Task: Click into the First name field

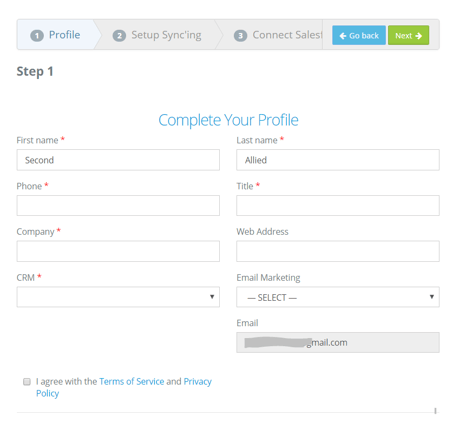Action: (118, 160)
